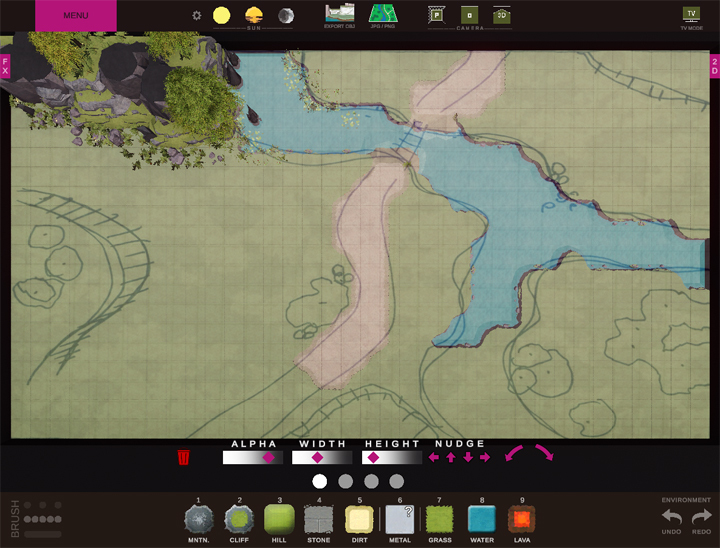720x548 pixels.
Task: Delete with the red trash can icon
Action: (x=183, y=458)
